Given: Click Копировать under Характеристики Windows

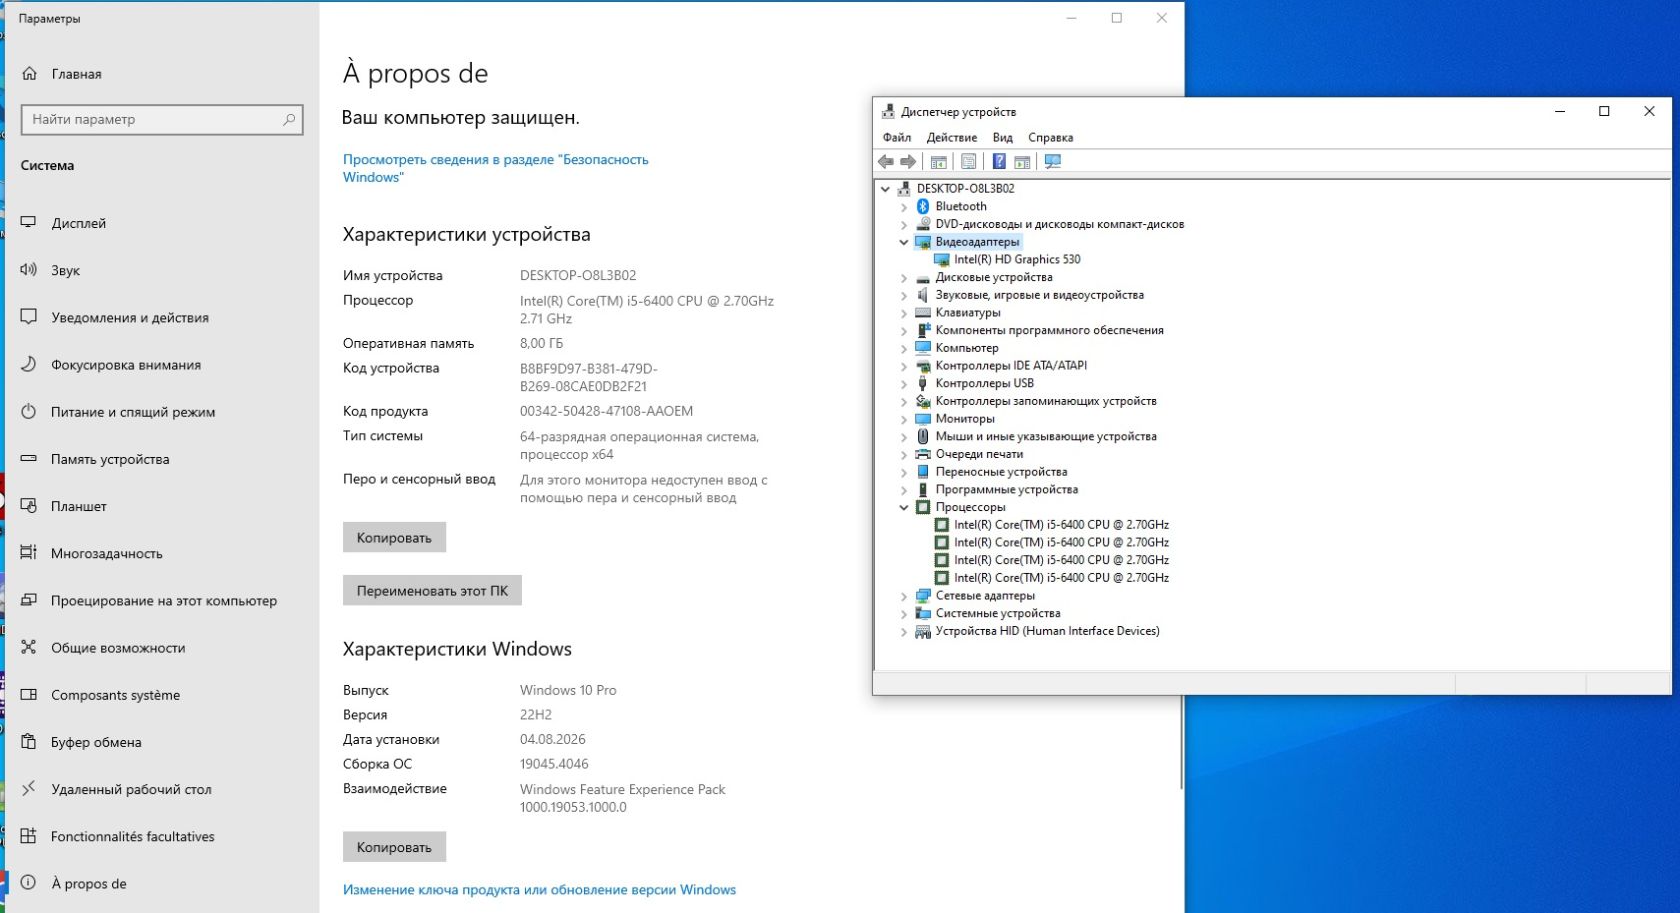Looking at the screenshot, I should tap(394, 847).
